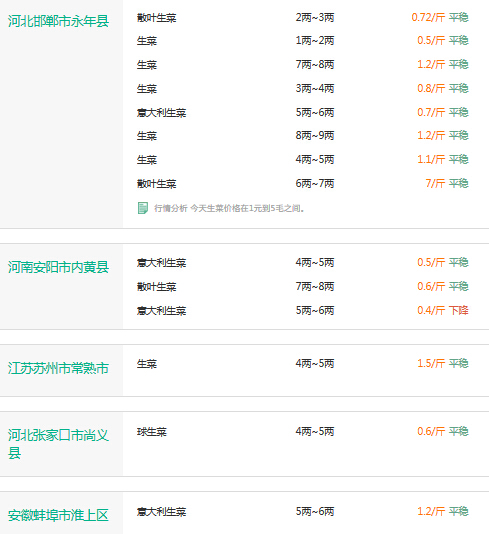Screen dimensions: 489x534
Task: Select 生菜 1两~2两 row
Action: 303,41
